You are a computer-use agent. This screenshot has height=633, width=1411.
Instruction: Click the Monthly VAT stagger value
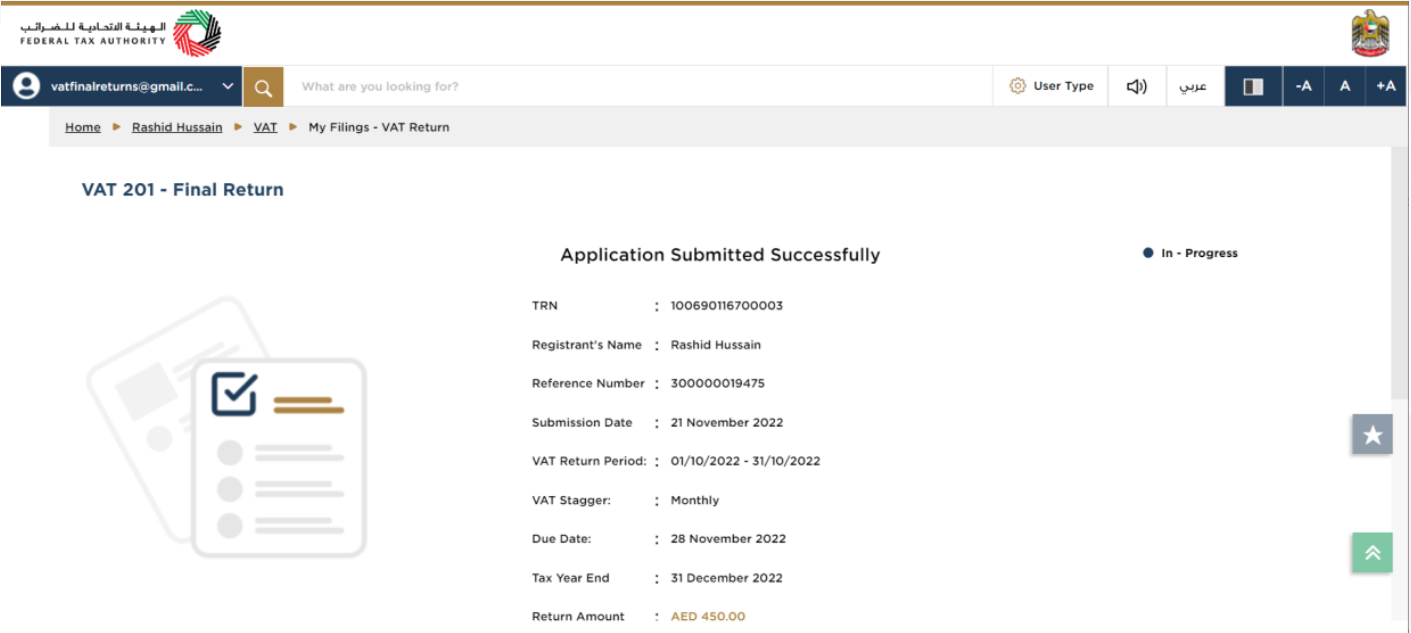[695, 500]
